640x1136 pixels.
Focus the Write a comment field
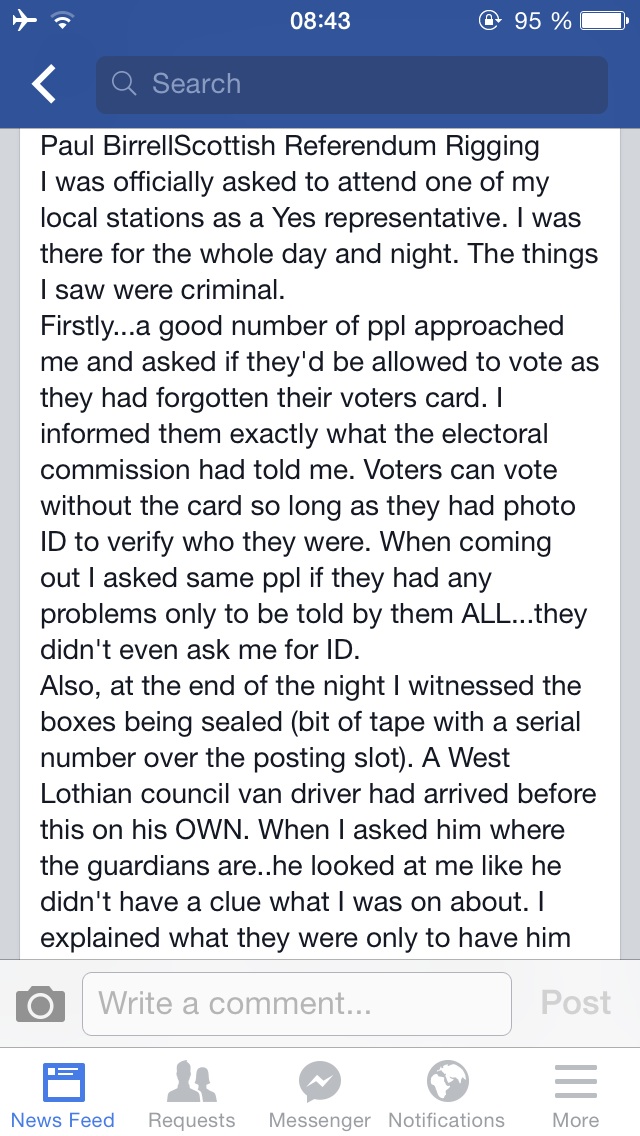[x=296, y=1003]
